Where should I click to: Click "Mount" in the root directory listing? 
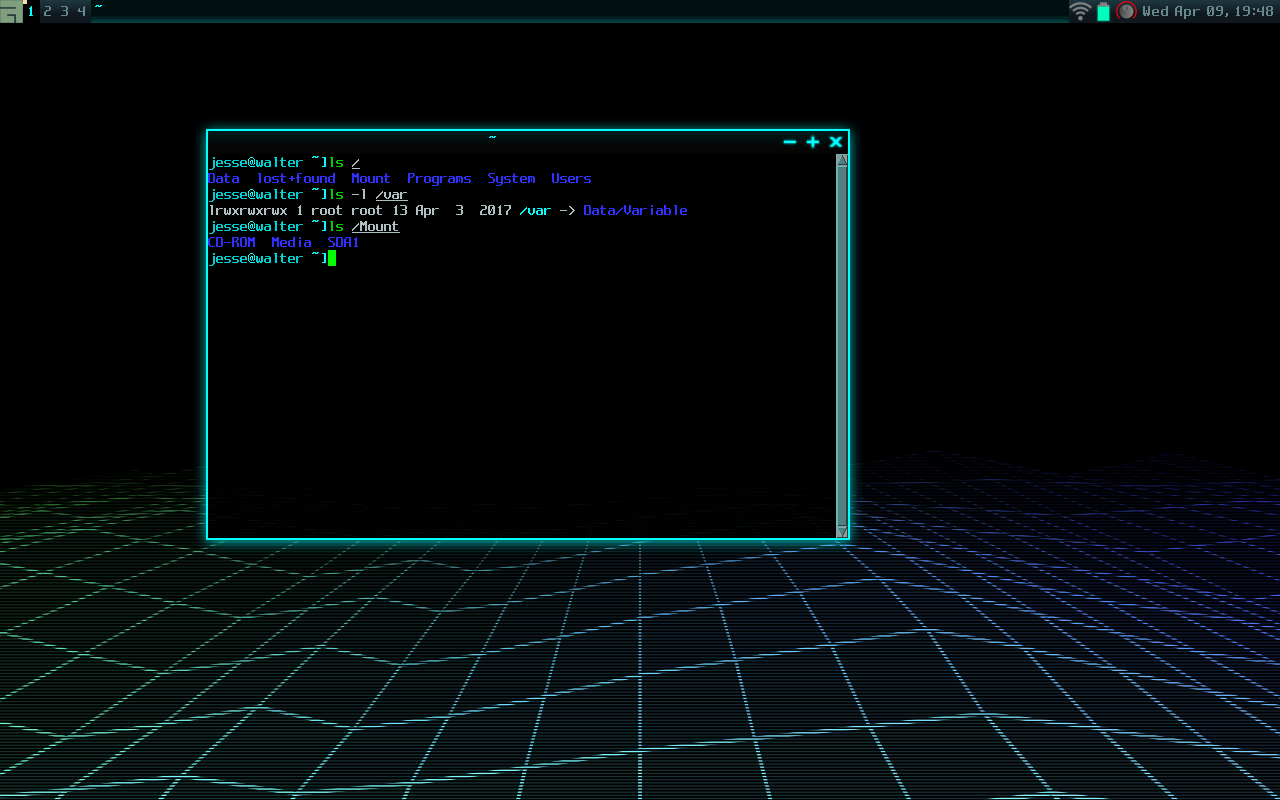(371, 178)
